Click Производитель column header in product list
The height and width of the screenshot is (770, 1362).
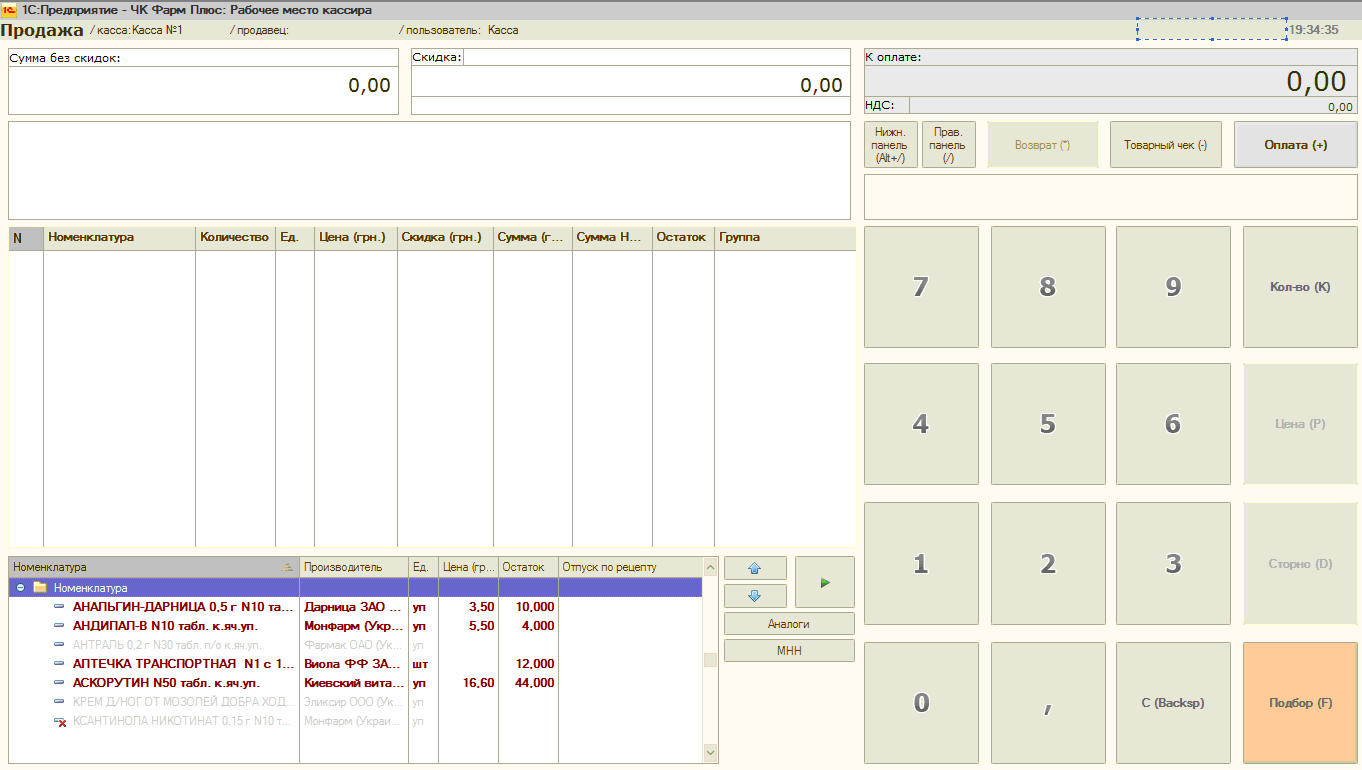(x=354, y=567)
